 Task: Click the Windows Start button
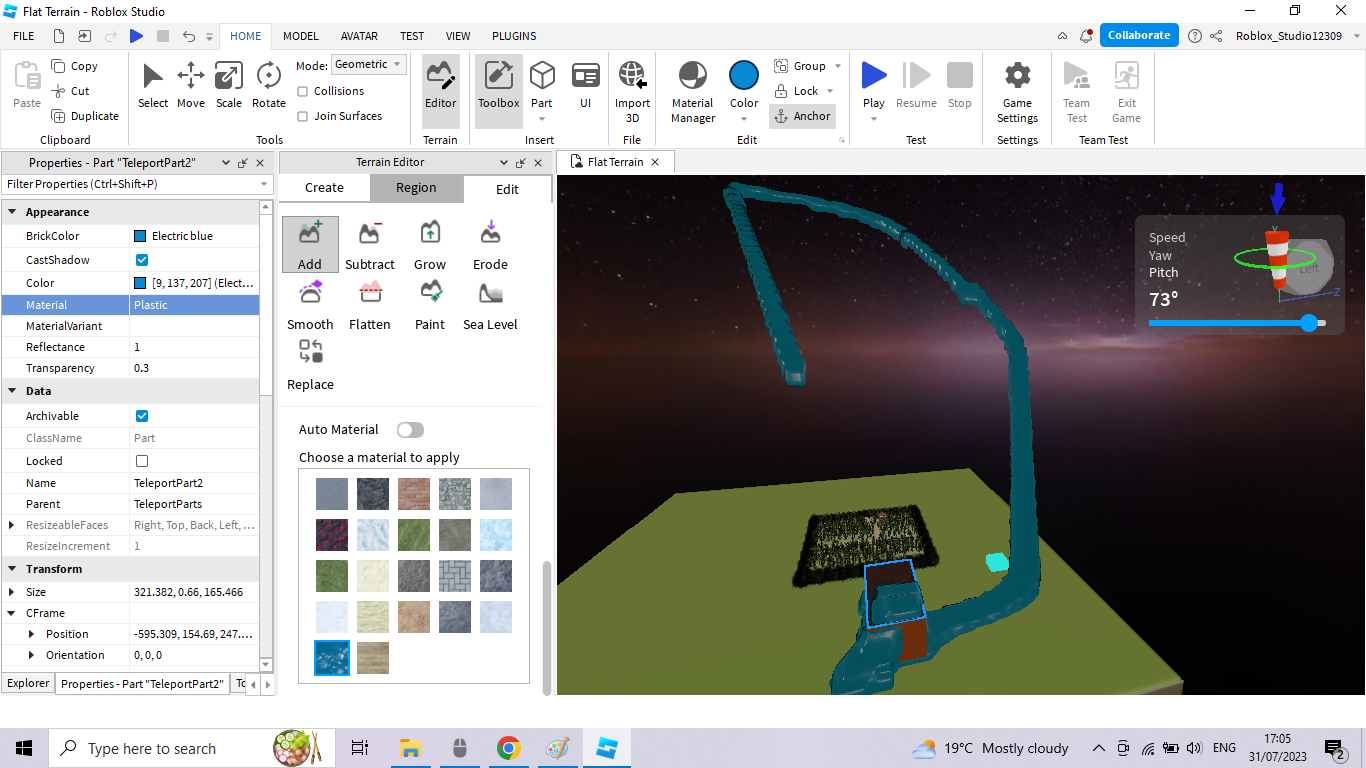(x=24, y=748)
